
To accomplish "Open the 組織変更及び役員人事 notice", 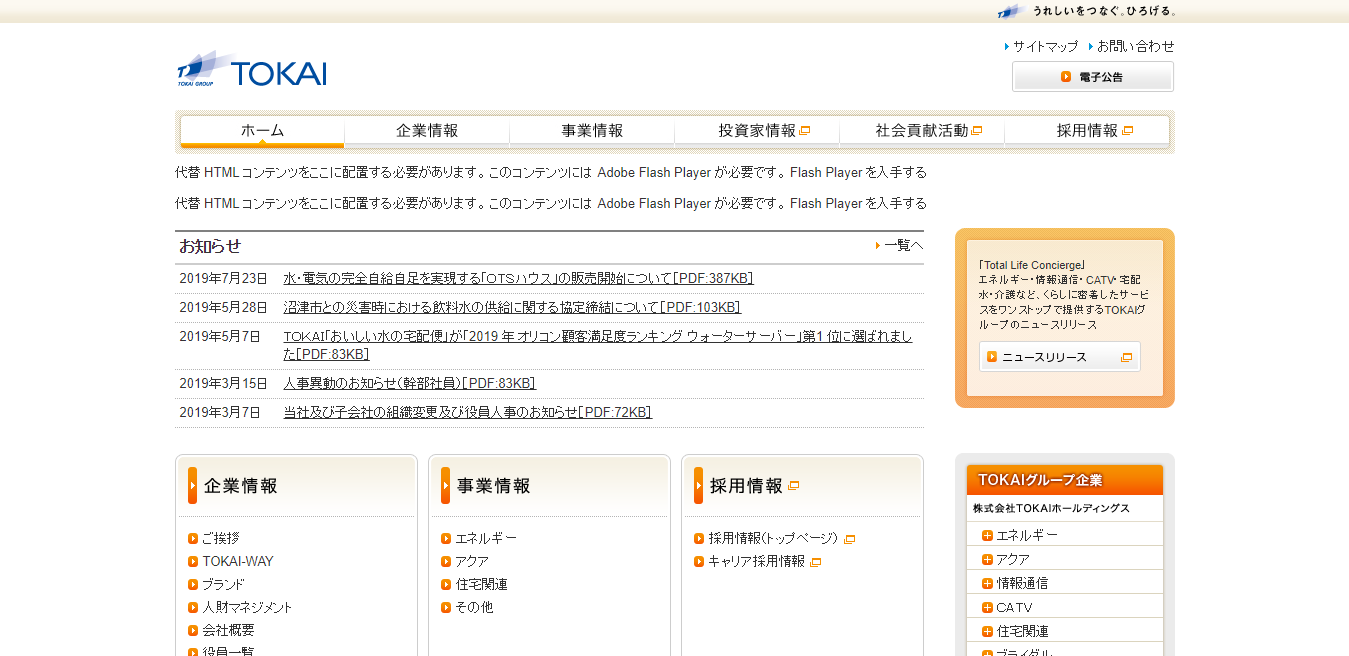I will coord(467,412).
